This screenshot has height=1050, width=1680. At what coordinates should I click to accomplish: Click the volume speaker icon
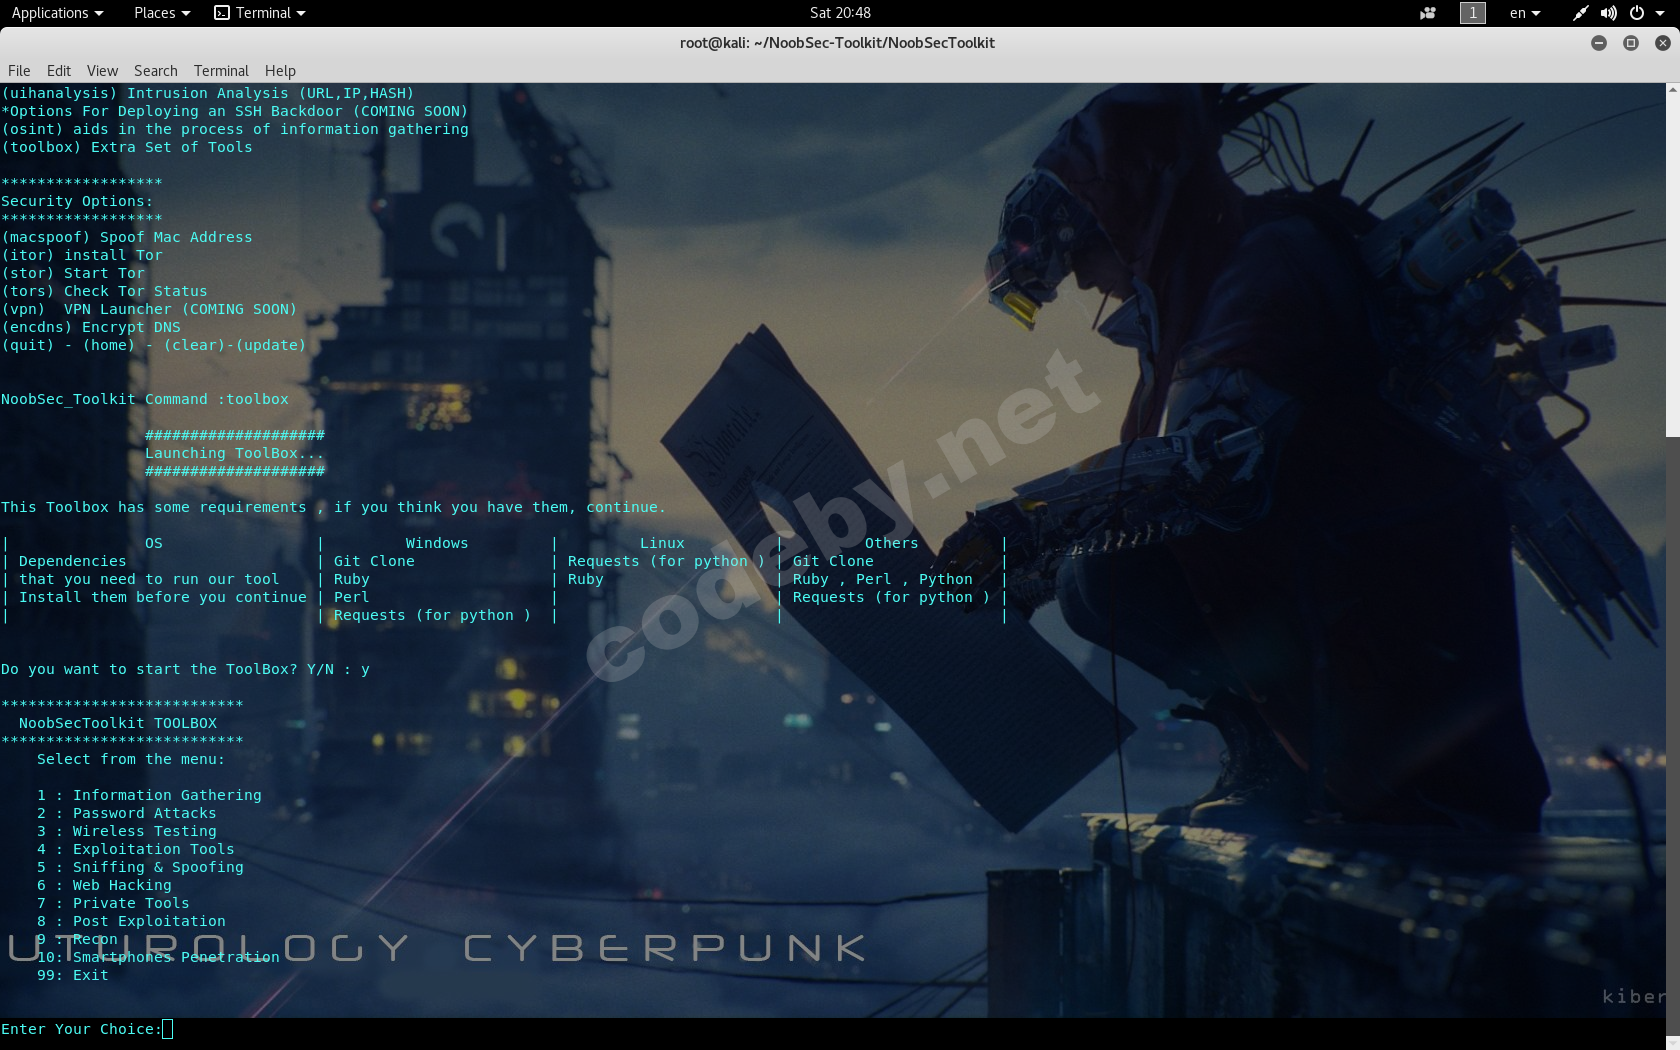coord(1608,13)
